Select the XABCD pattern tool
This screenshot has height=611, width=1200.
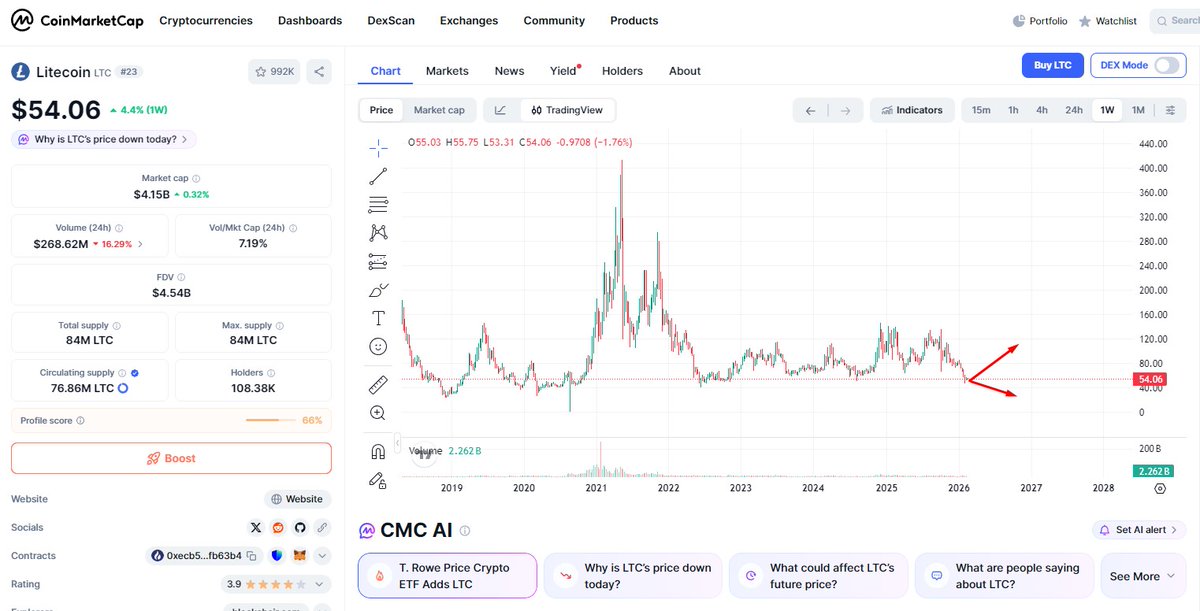tap(378, 233)
